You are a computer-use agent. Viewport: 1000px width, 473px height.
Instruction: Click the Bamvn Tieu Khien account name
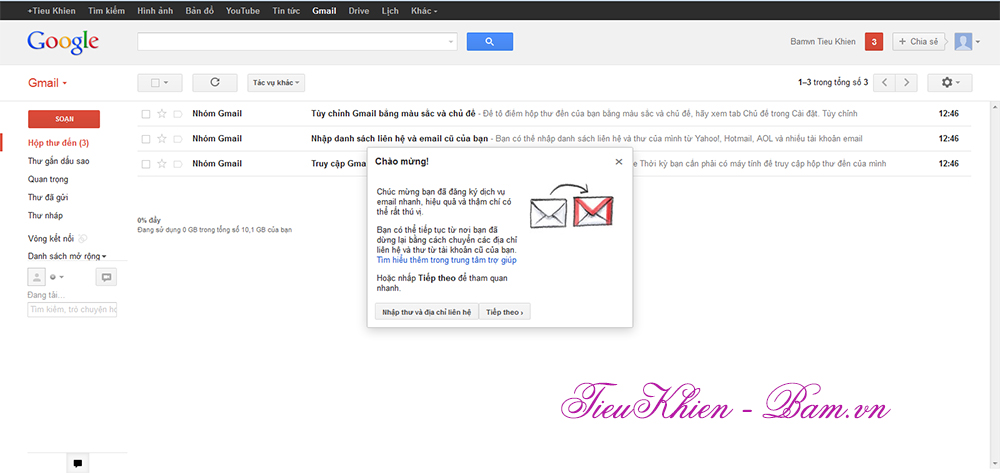coord(823,42)
